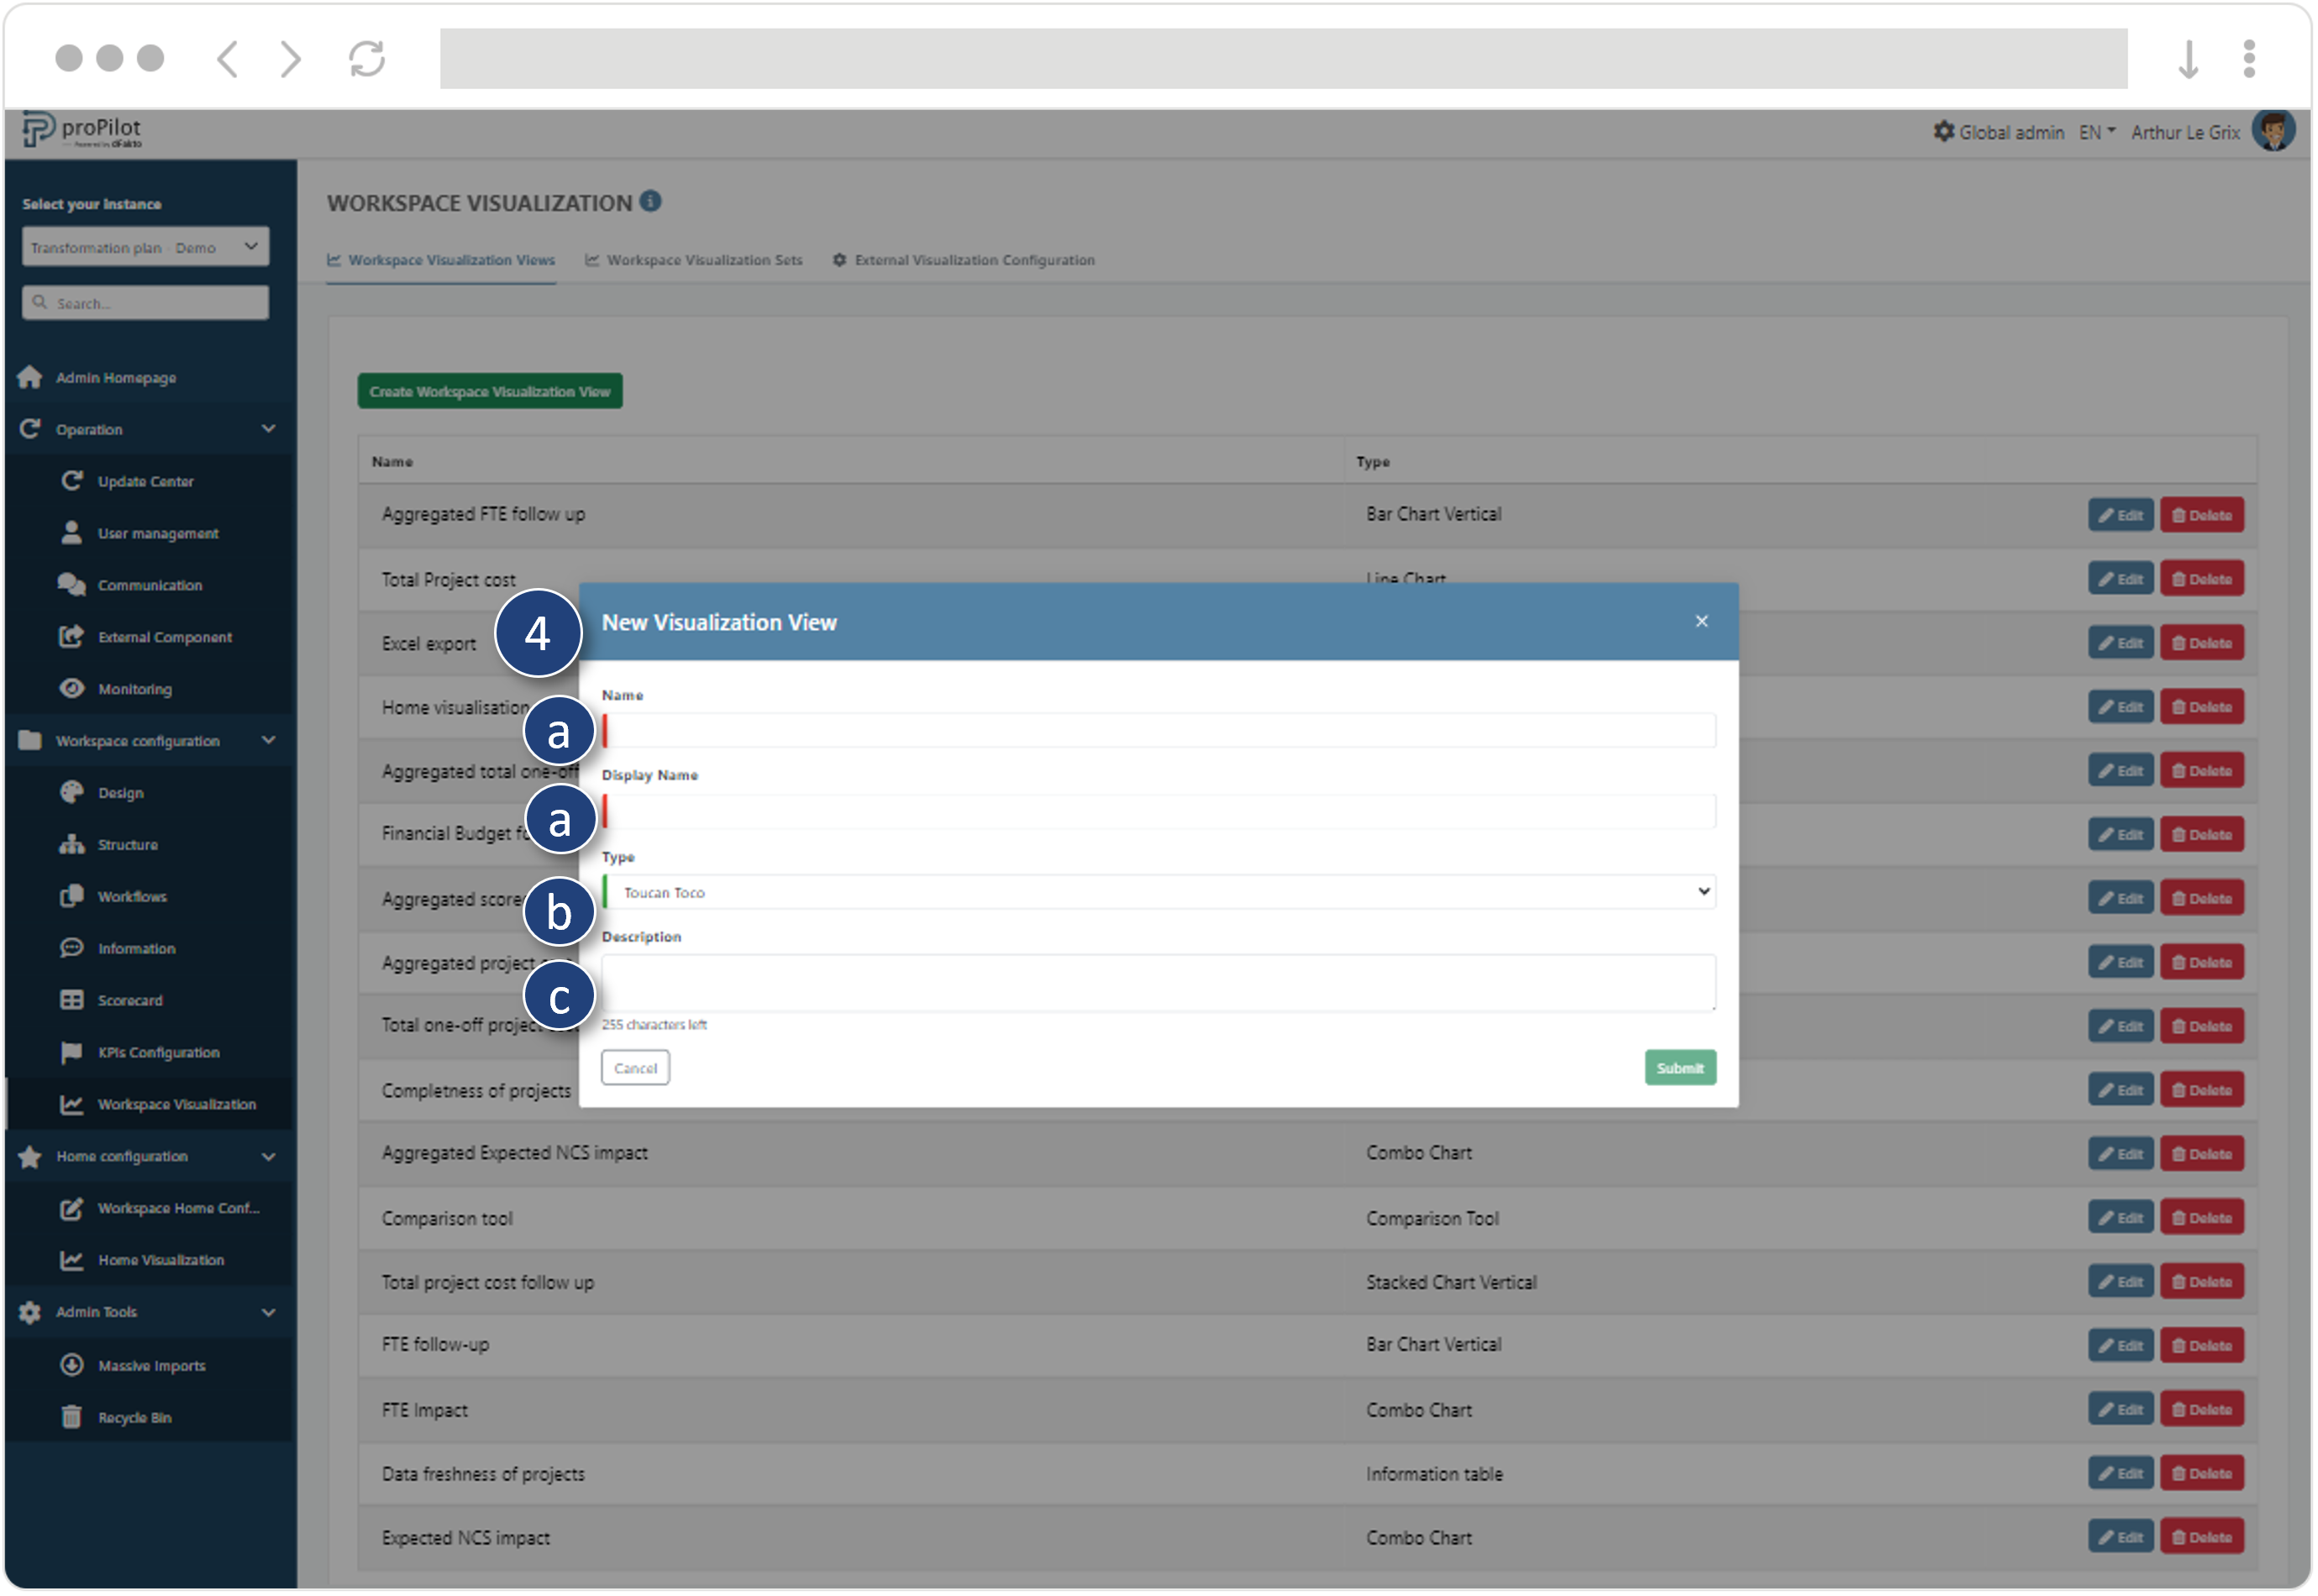Open External Visualization Configuration tab
Screen dimensions: 2318x1596
point(964,260)
